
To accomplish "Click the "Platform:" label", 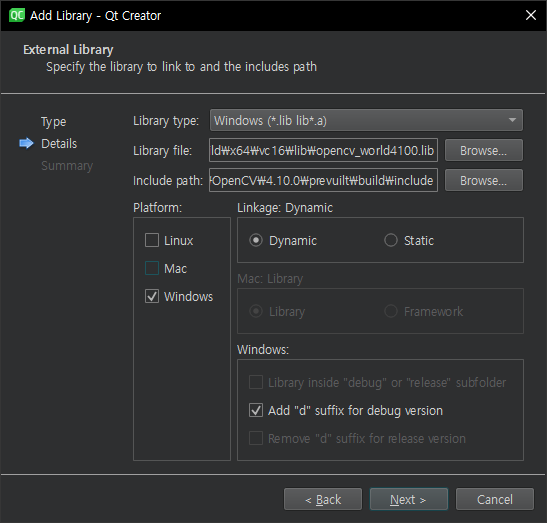I will point(157,208).
